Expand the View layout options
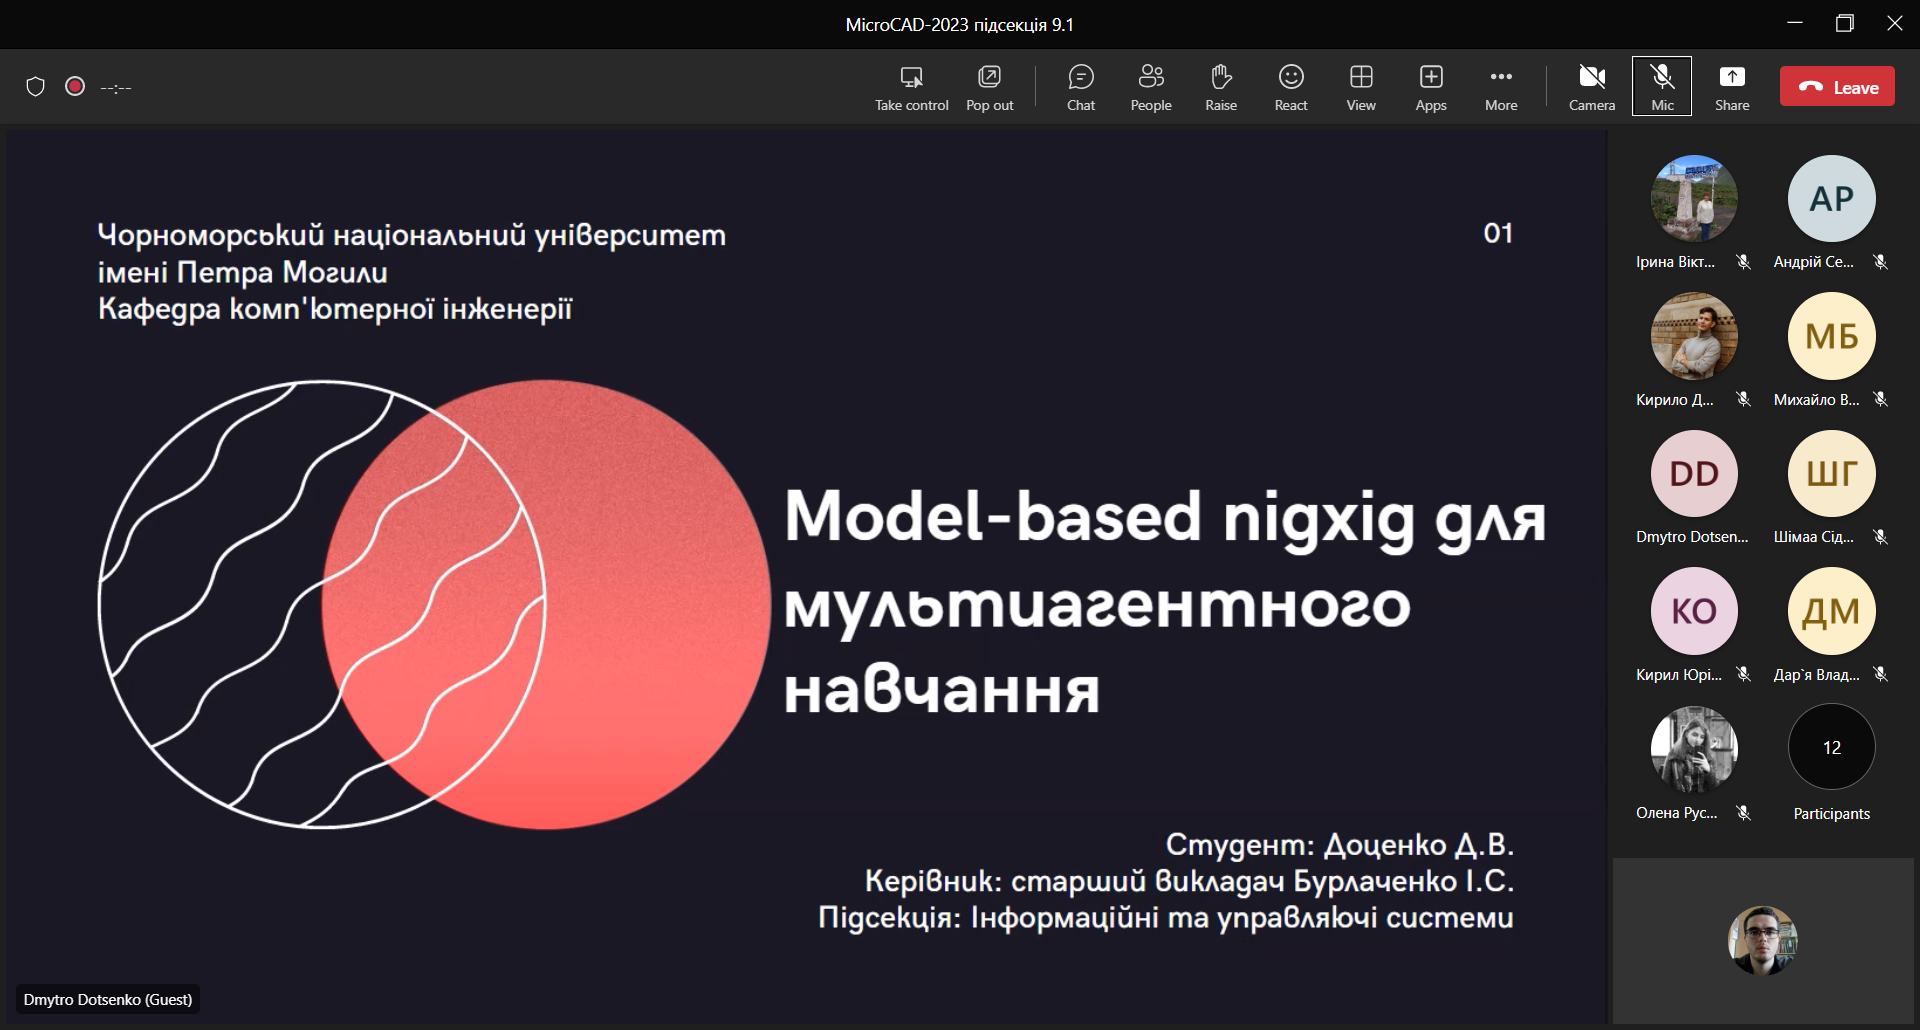1920x1030 pixels. tap(1360, 87)
